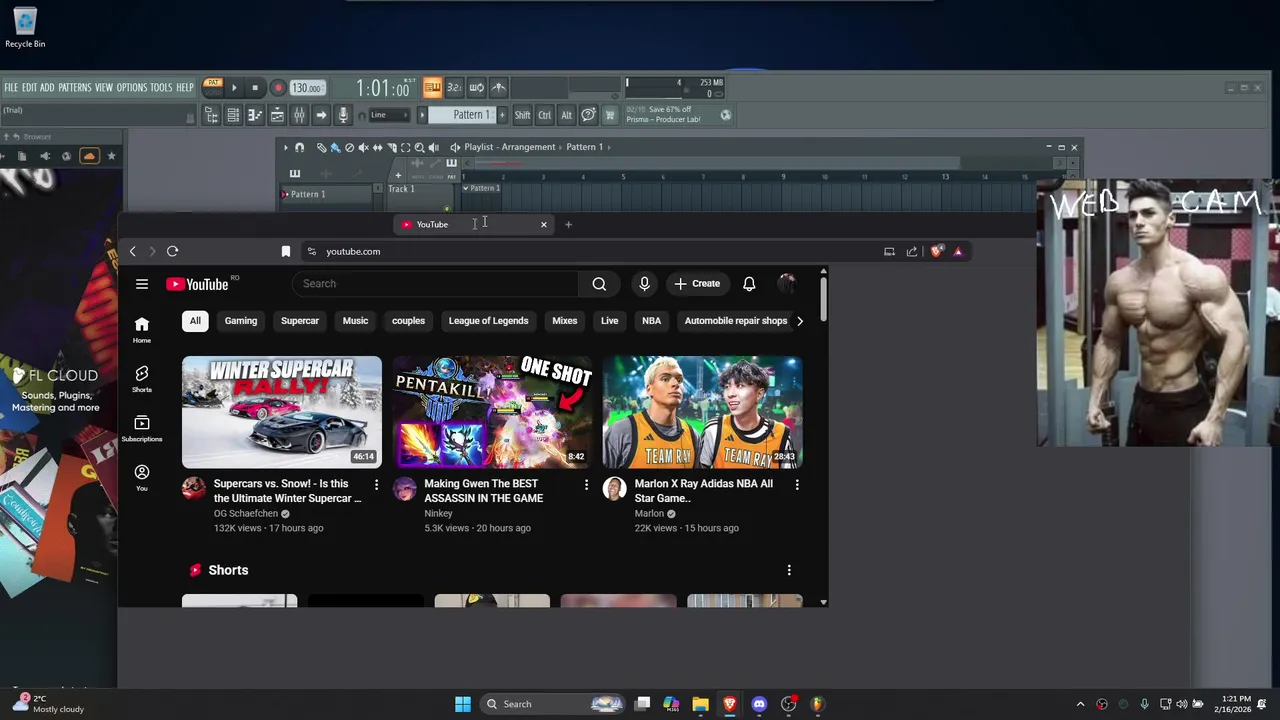Search YouTube with voice microphone
Screen dimensions: 1280x720
click(644, 284)
